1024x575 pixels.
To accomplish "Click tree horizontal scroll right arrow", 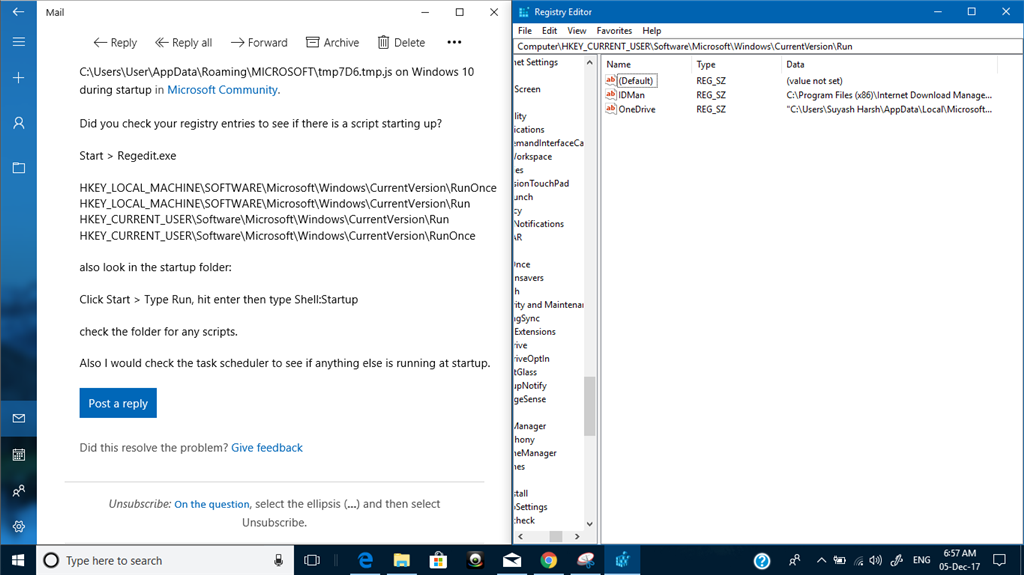I will click(577, 536).
